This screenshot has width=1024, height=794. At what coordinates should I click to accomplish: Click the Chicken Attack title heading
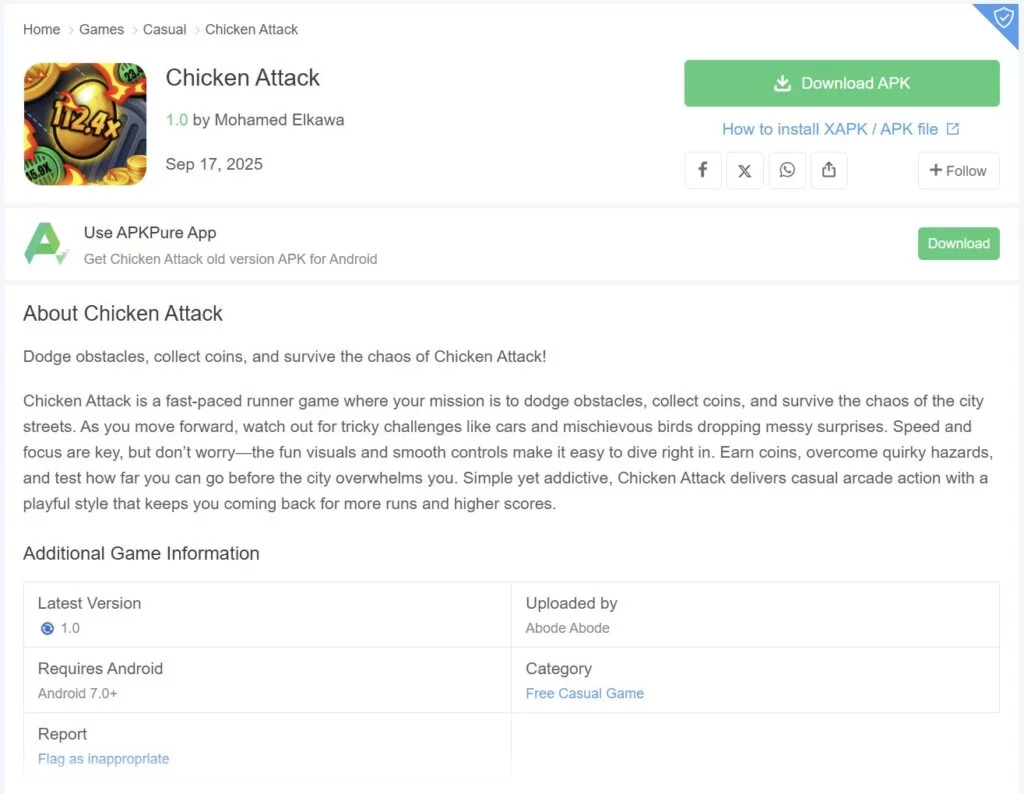243,78
